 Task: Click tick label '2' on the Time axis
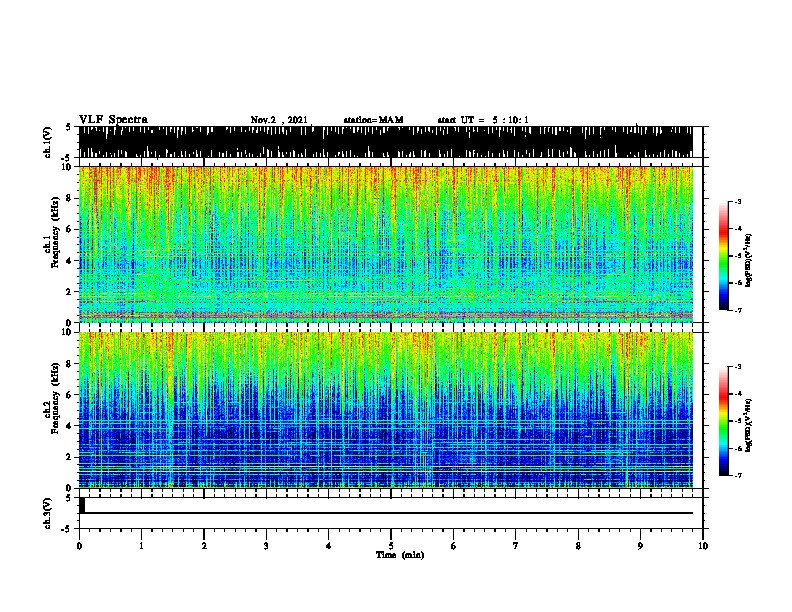coord(204,546)
